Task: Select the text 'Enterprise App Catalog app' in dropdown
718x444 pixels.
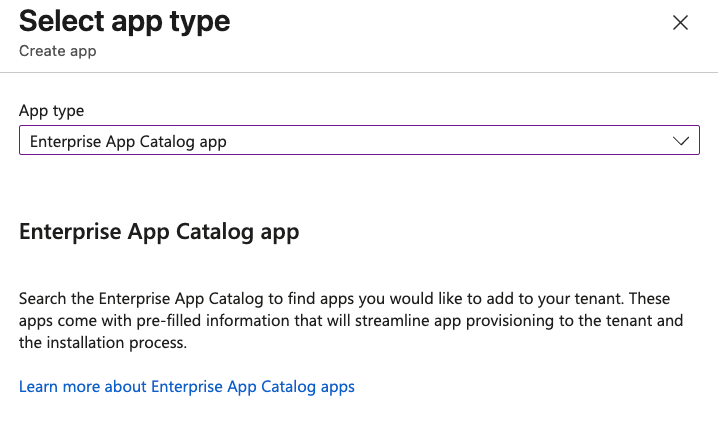Action: click(x=128, y=141)
